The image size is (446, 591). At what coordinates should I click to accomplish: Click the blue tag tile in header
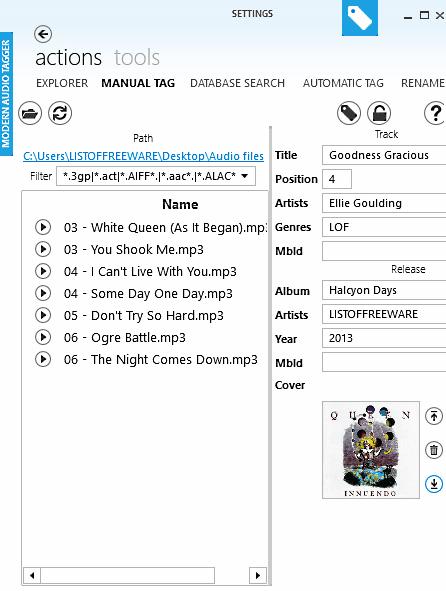pyautogui.click(x=360, y=18)
